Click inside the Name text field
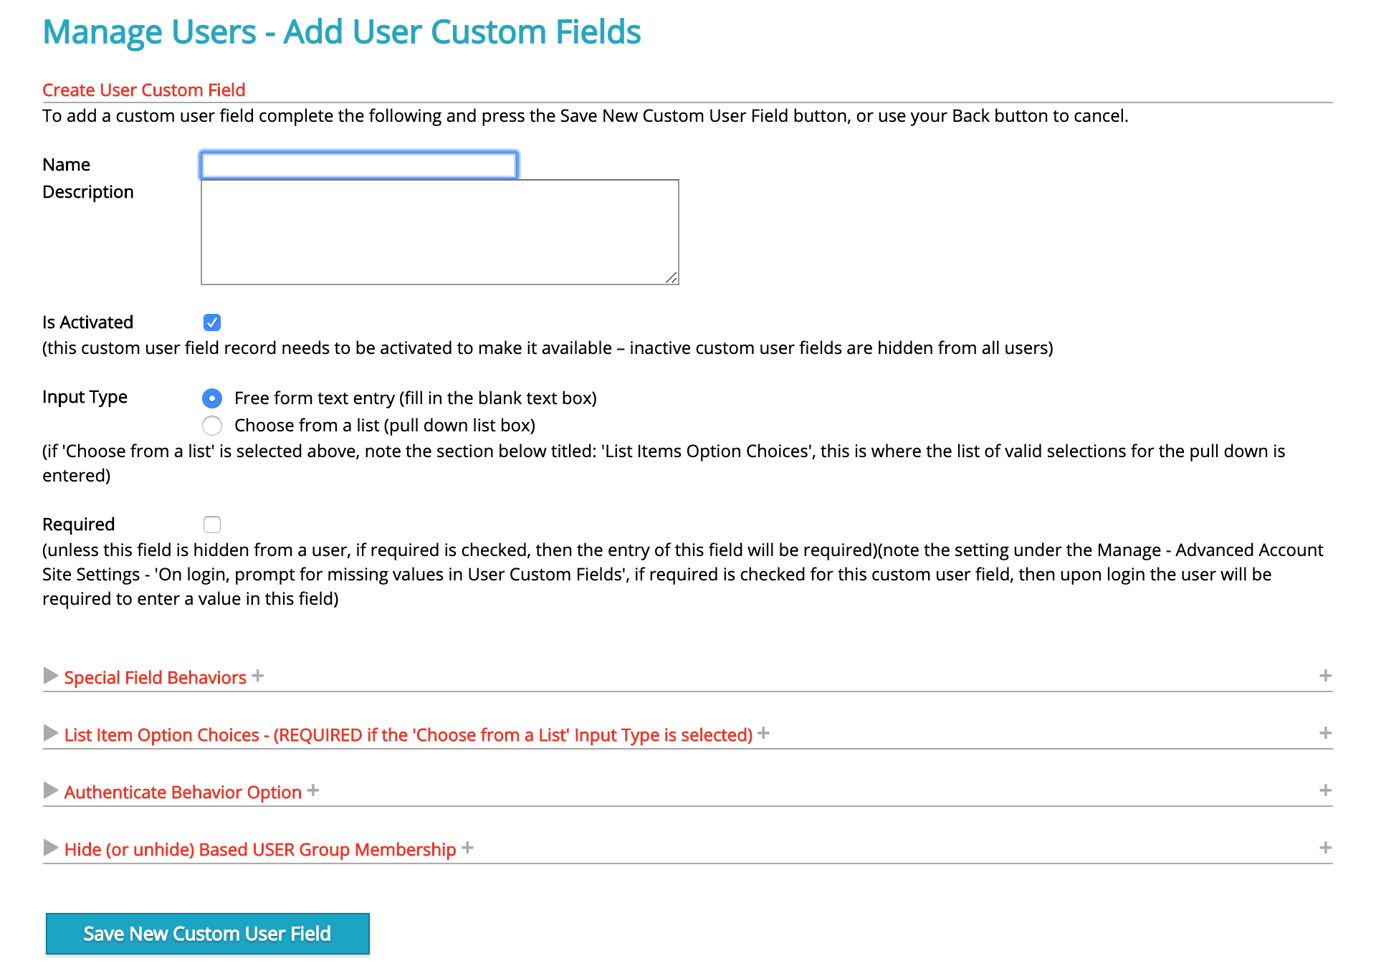The width and height of the screenshot is (1376, 976). 357,164
